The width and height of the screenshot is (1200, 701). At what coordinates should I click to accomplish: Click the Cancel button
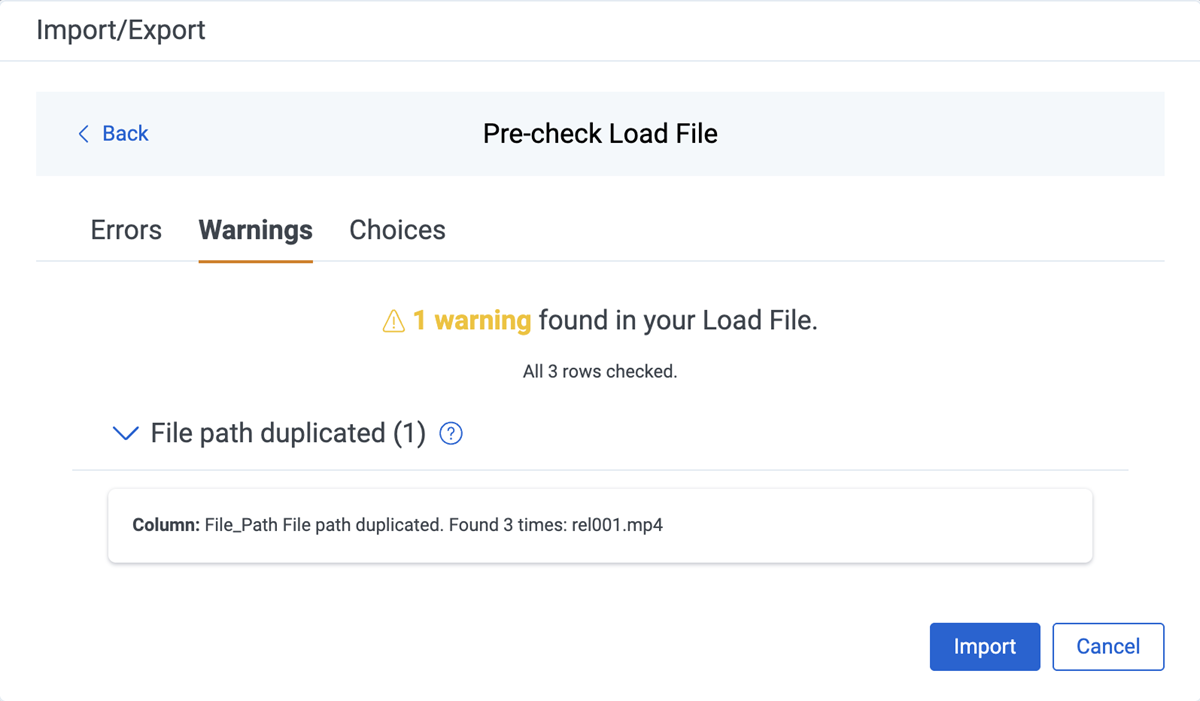[x=1108, y=646]
